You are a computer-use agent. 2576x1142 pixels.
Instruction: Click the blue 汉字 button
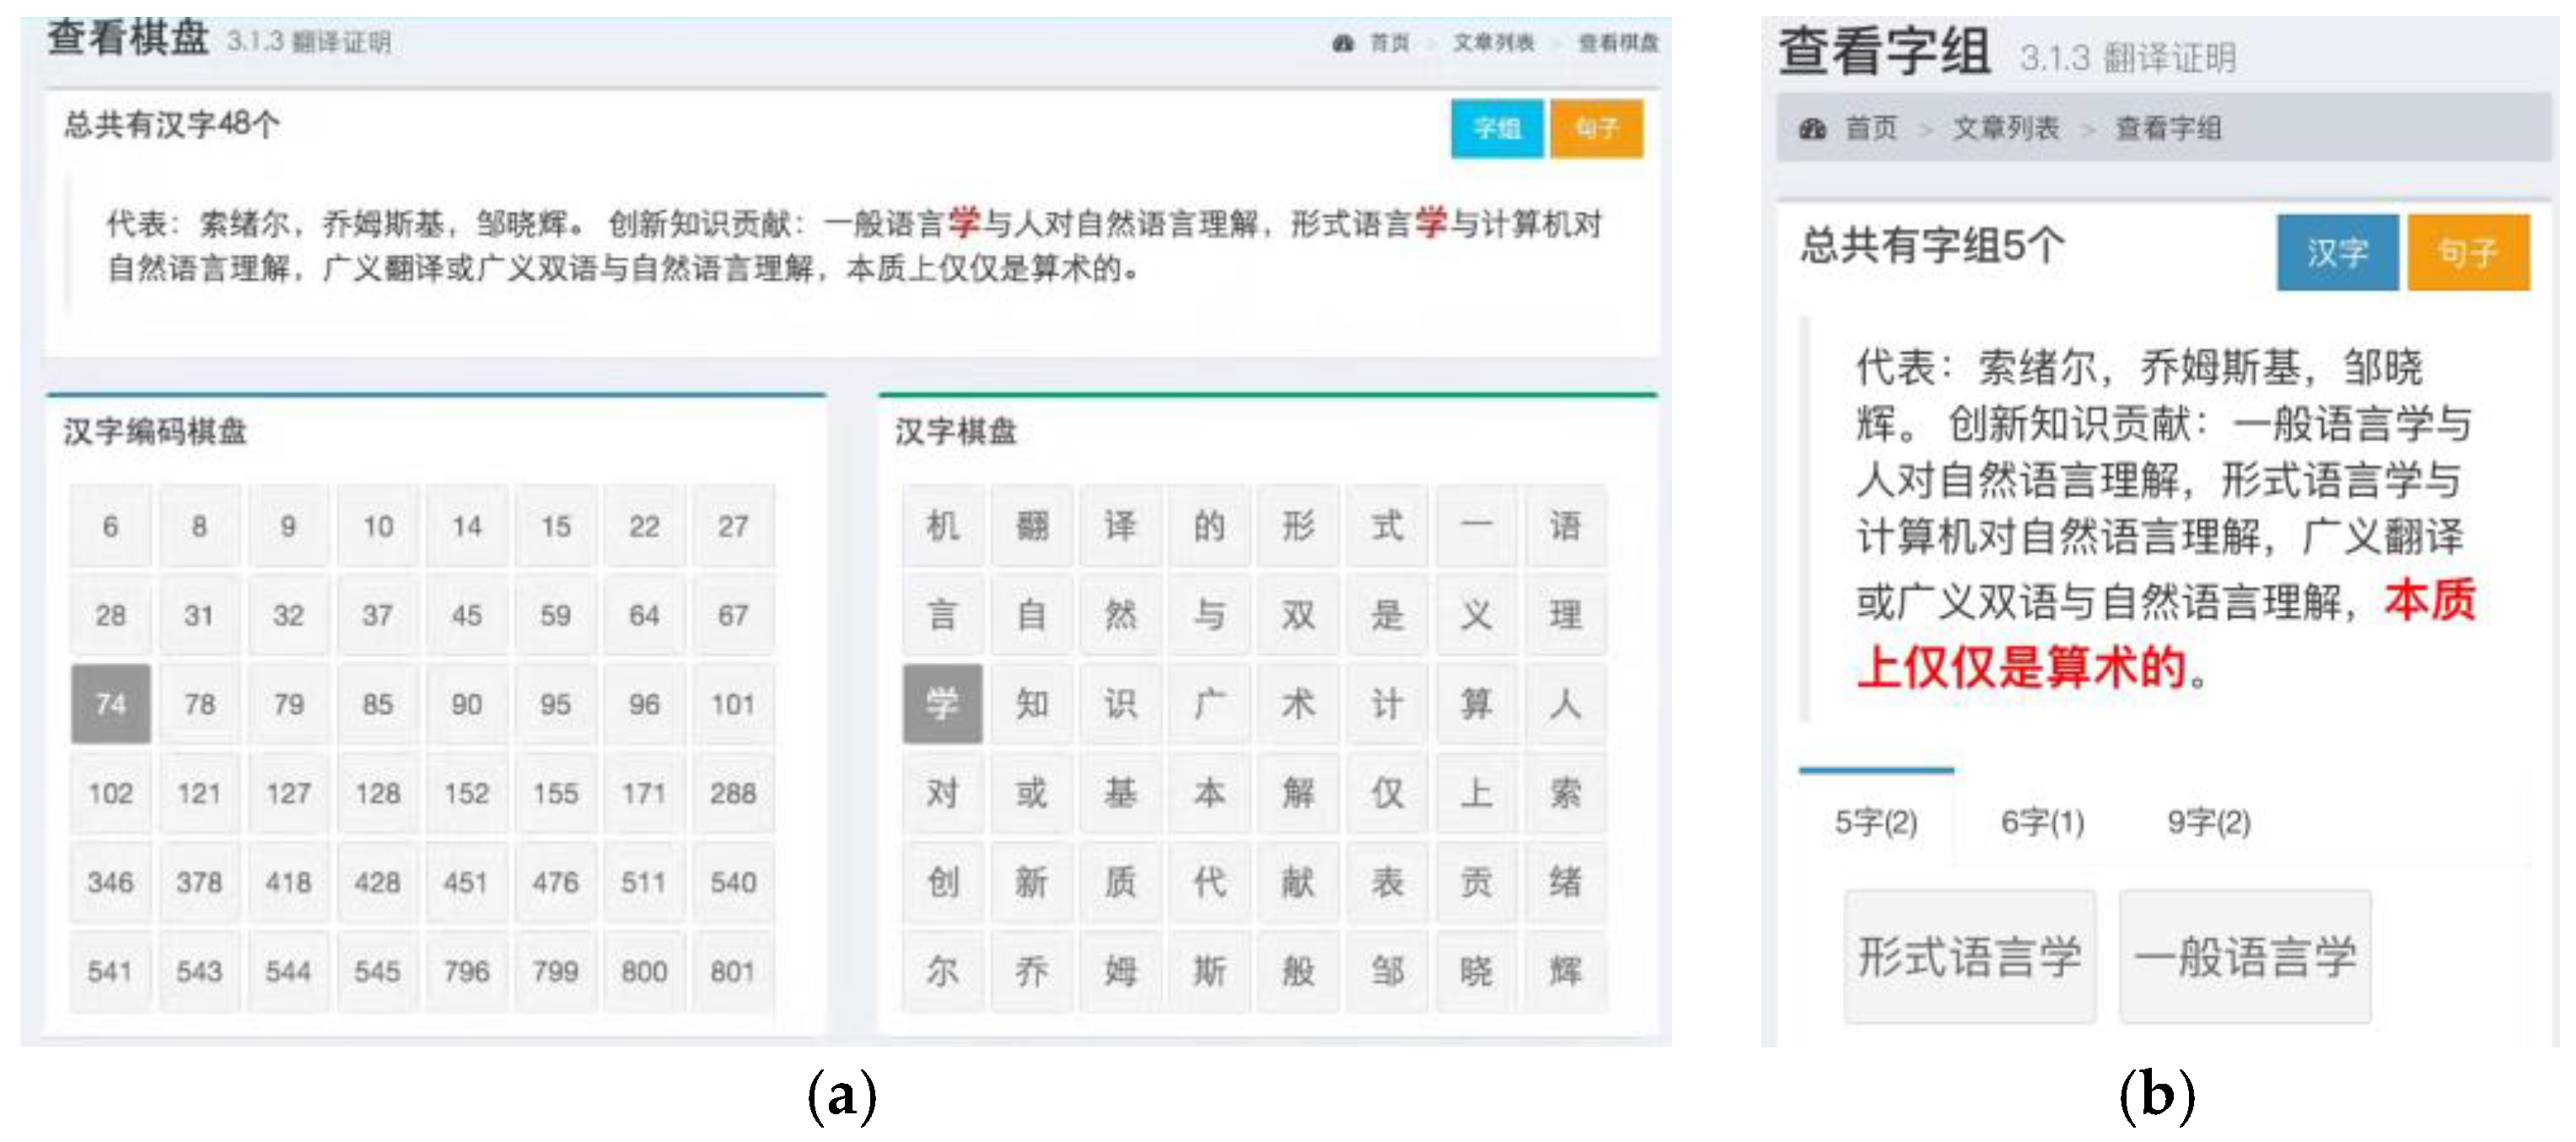pos(2337,252)
